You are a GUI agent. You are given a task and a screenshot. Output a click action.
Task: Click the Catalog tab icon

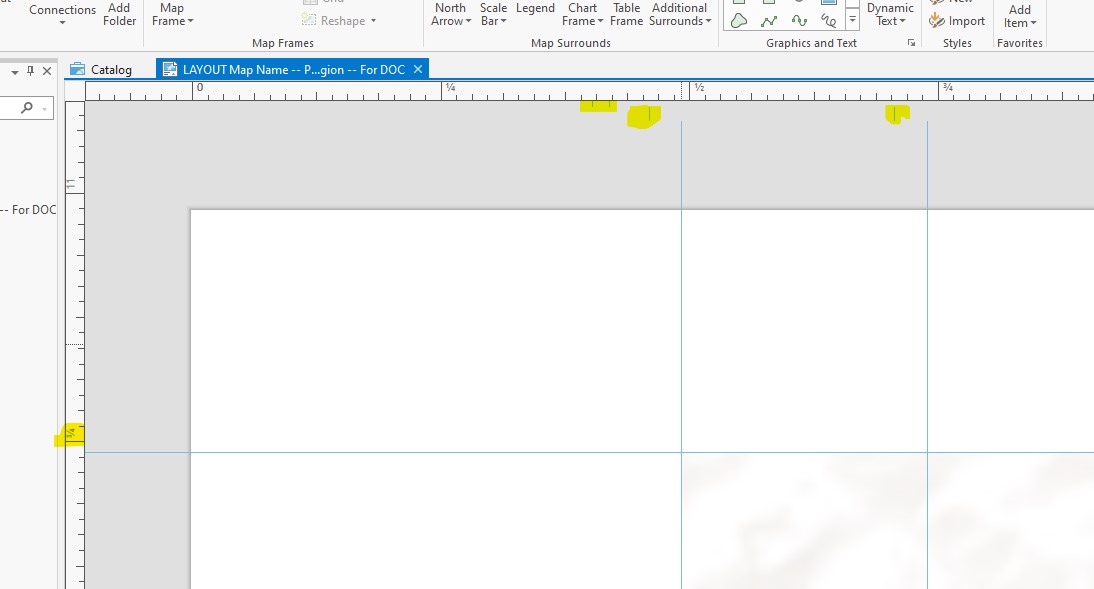pos(77,69)
